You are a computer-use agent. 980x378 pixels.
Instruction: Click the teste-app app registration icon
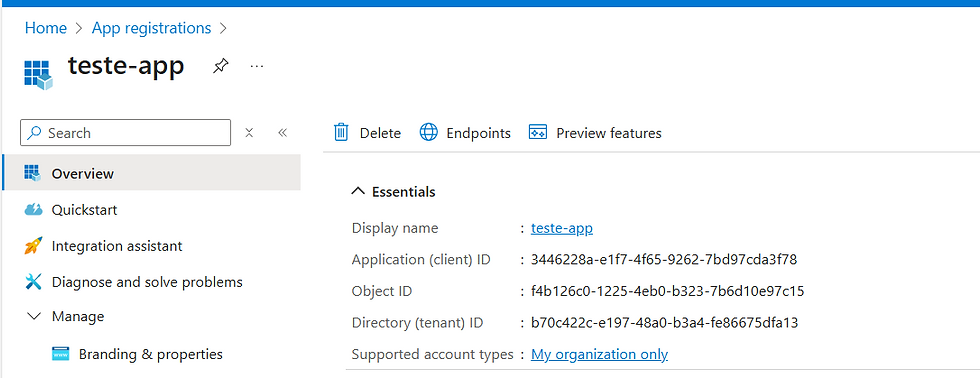[38, 74]
